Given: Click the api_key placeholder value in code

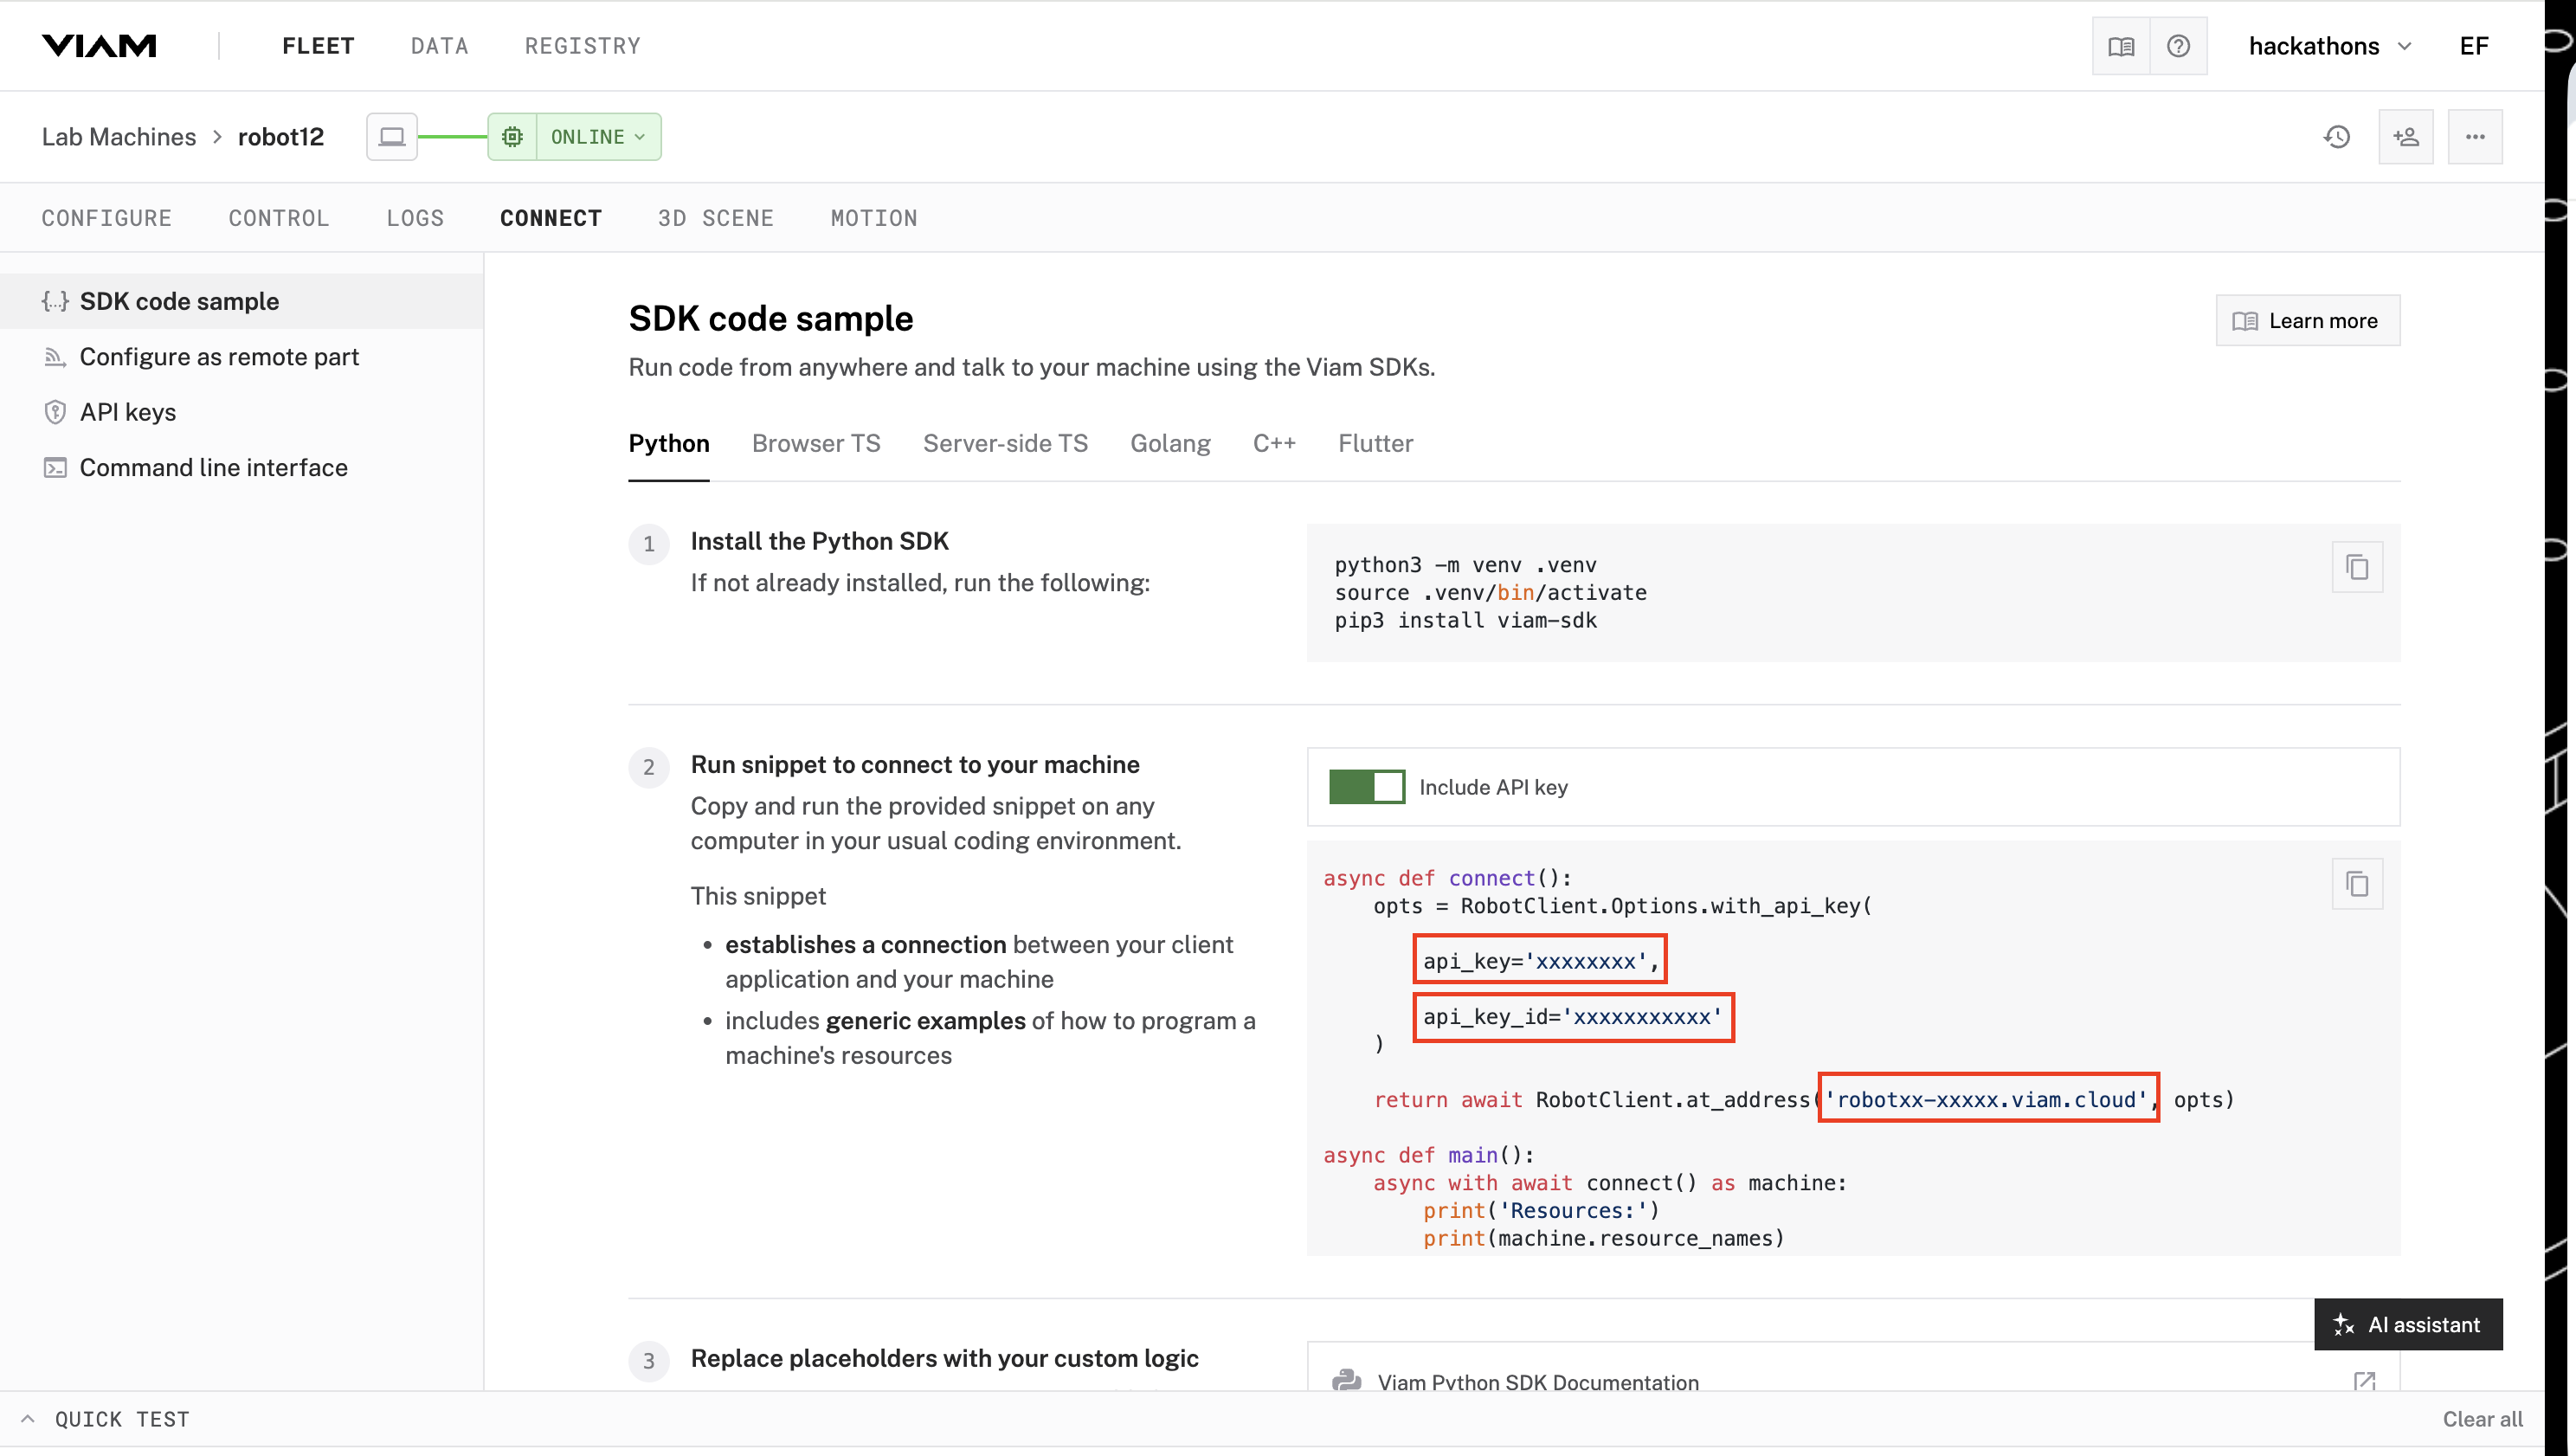Looking at the screenshot, I should [x=1585, y=961].
